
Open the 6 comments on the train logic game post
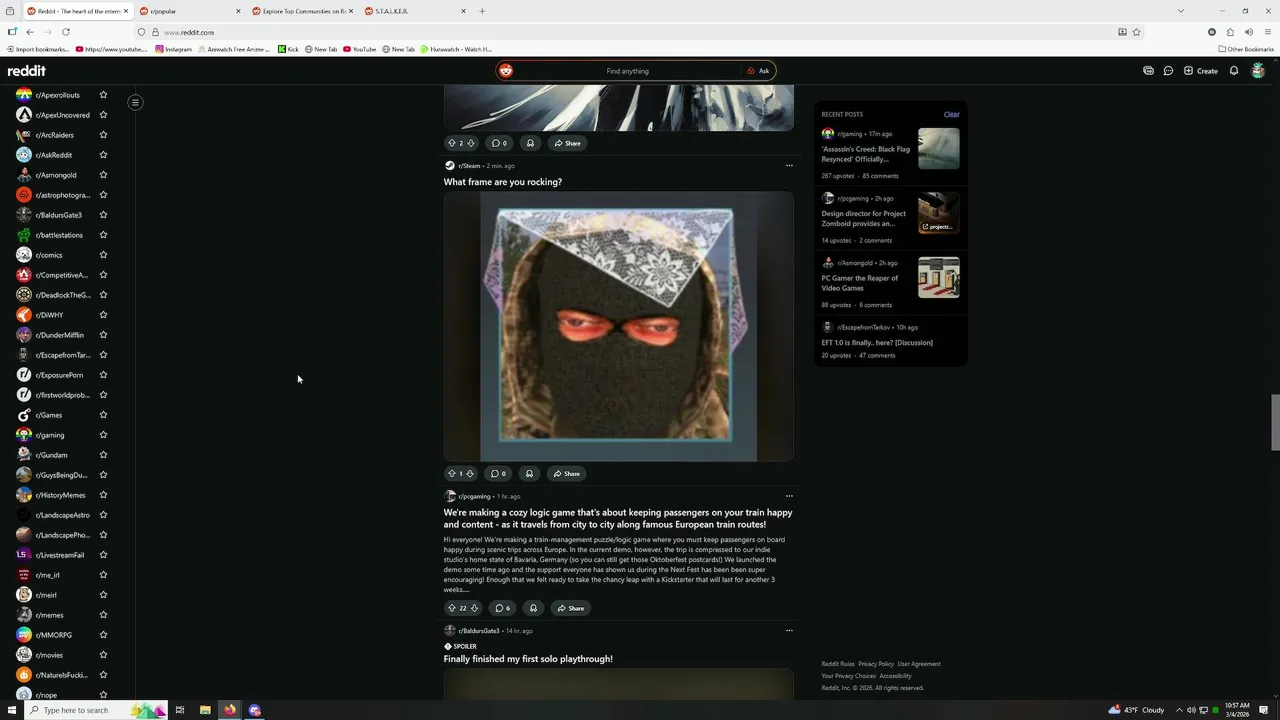pos(502,608)
